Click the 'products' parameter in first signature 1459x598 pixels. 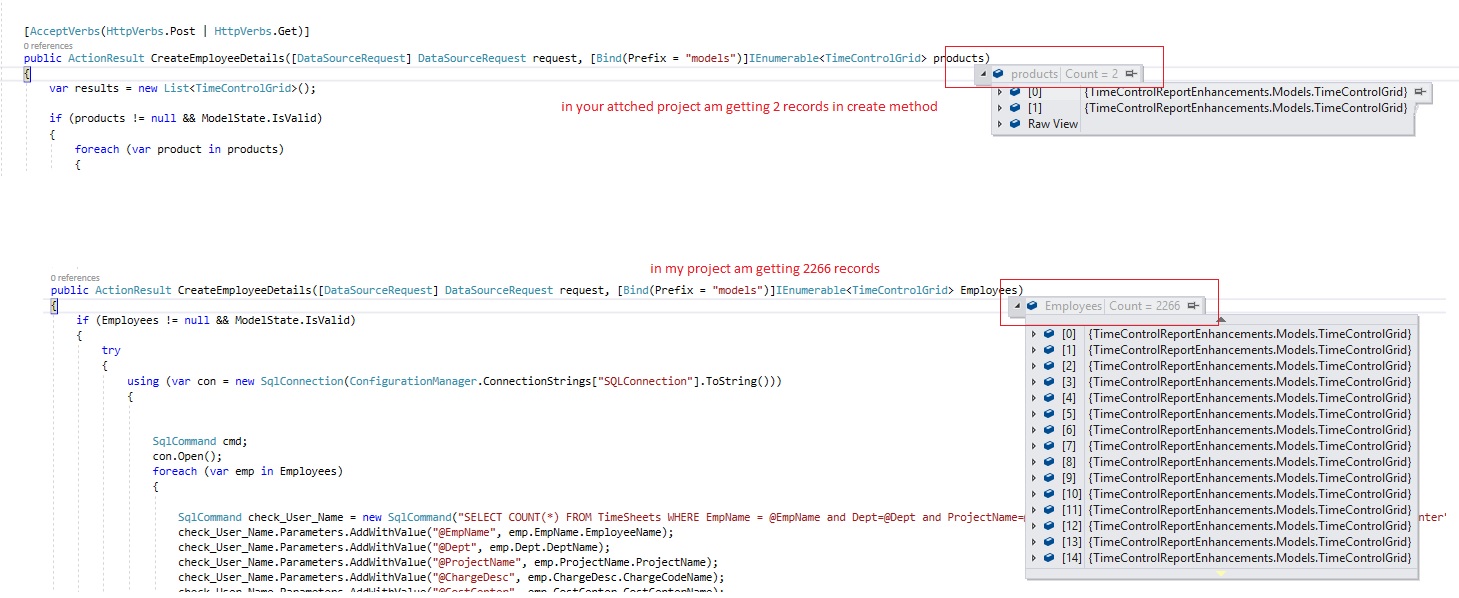click(x=958, y=58)
